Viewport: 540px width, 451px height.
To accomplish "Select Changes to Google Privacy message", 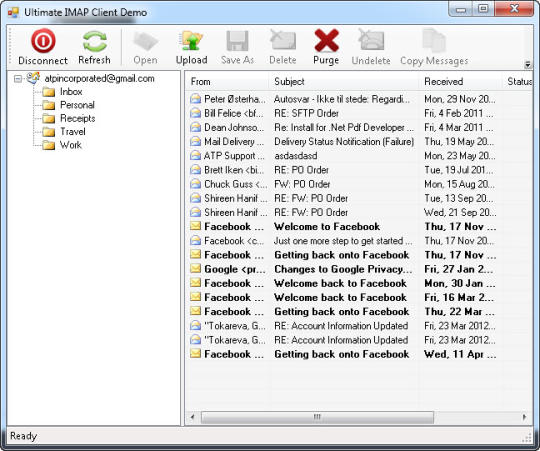I will [343, 269].
